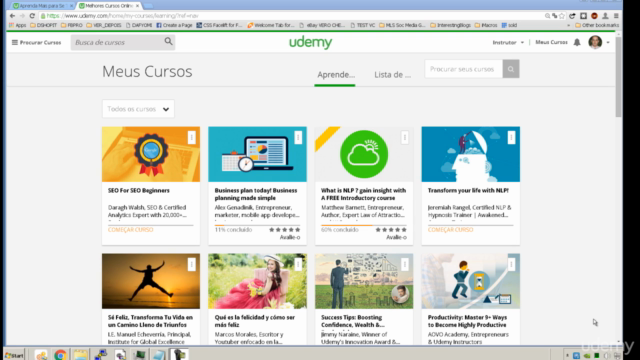Open the Business plan today course thumbnail
This screenshot has width=640, height=360.
click(257, 154)
